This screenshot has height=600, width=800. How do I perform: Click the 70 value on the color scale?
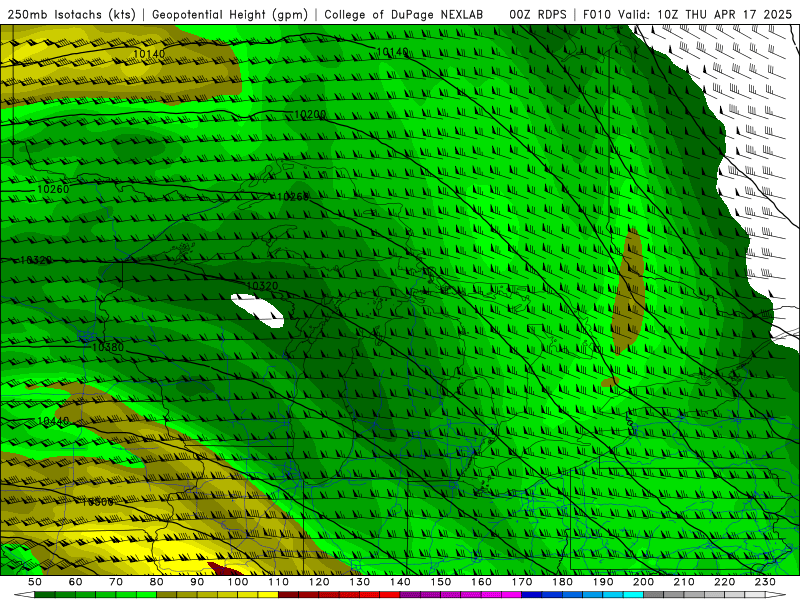116,582
